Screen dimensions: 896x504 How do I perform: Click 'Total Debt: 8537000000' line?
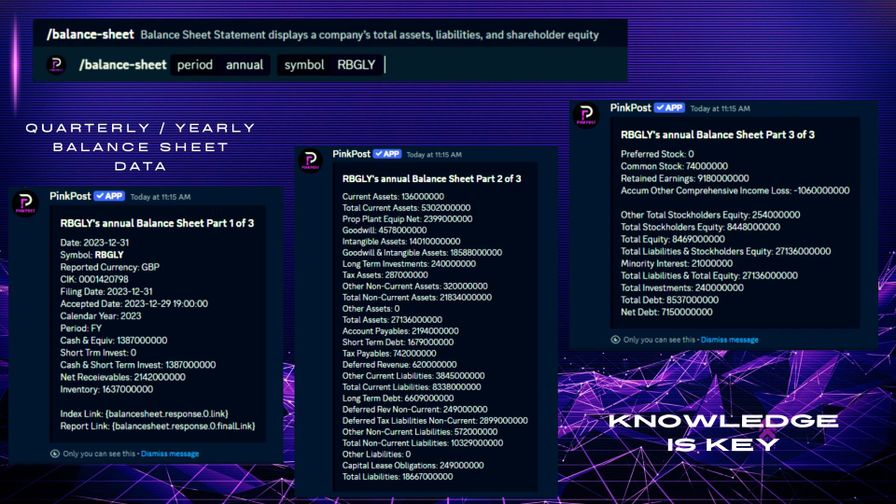(x=670, y=300)
